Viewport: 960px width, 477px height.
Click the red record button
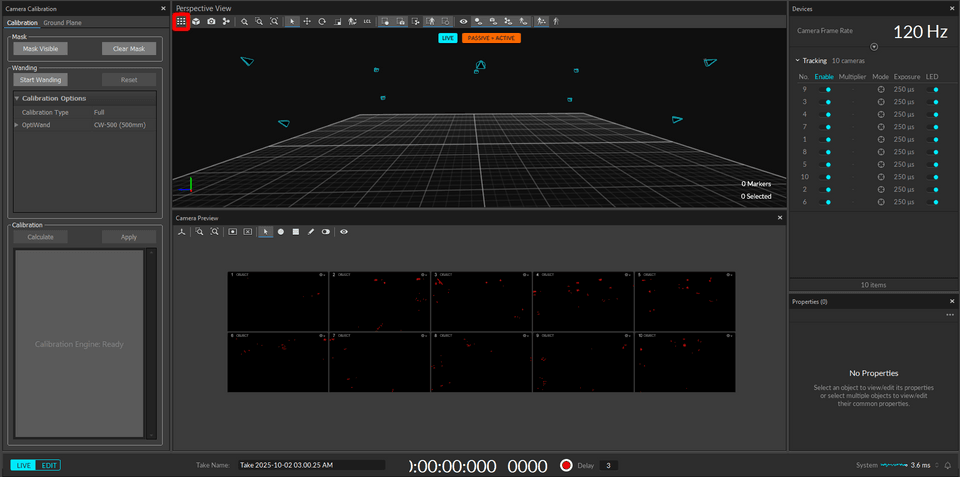pyautogui.click(x=566, y=465)
